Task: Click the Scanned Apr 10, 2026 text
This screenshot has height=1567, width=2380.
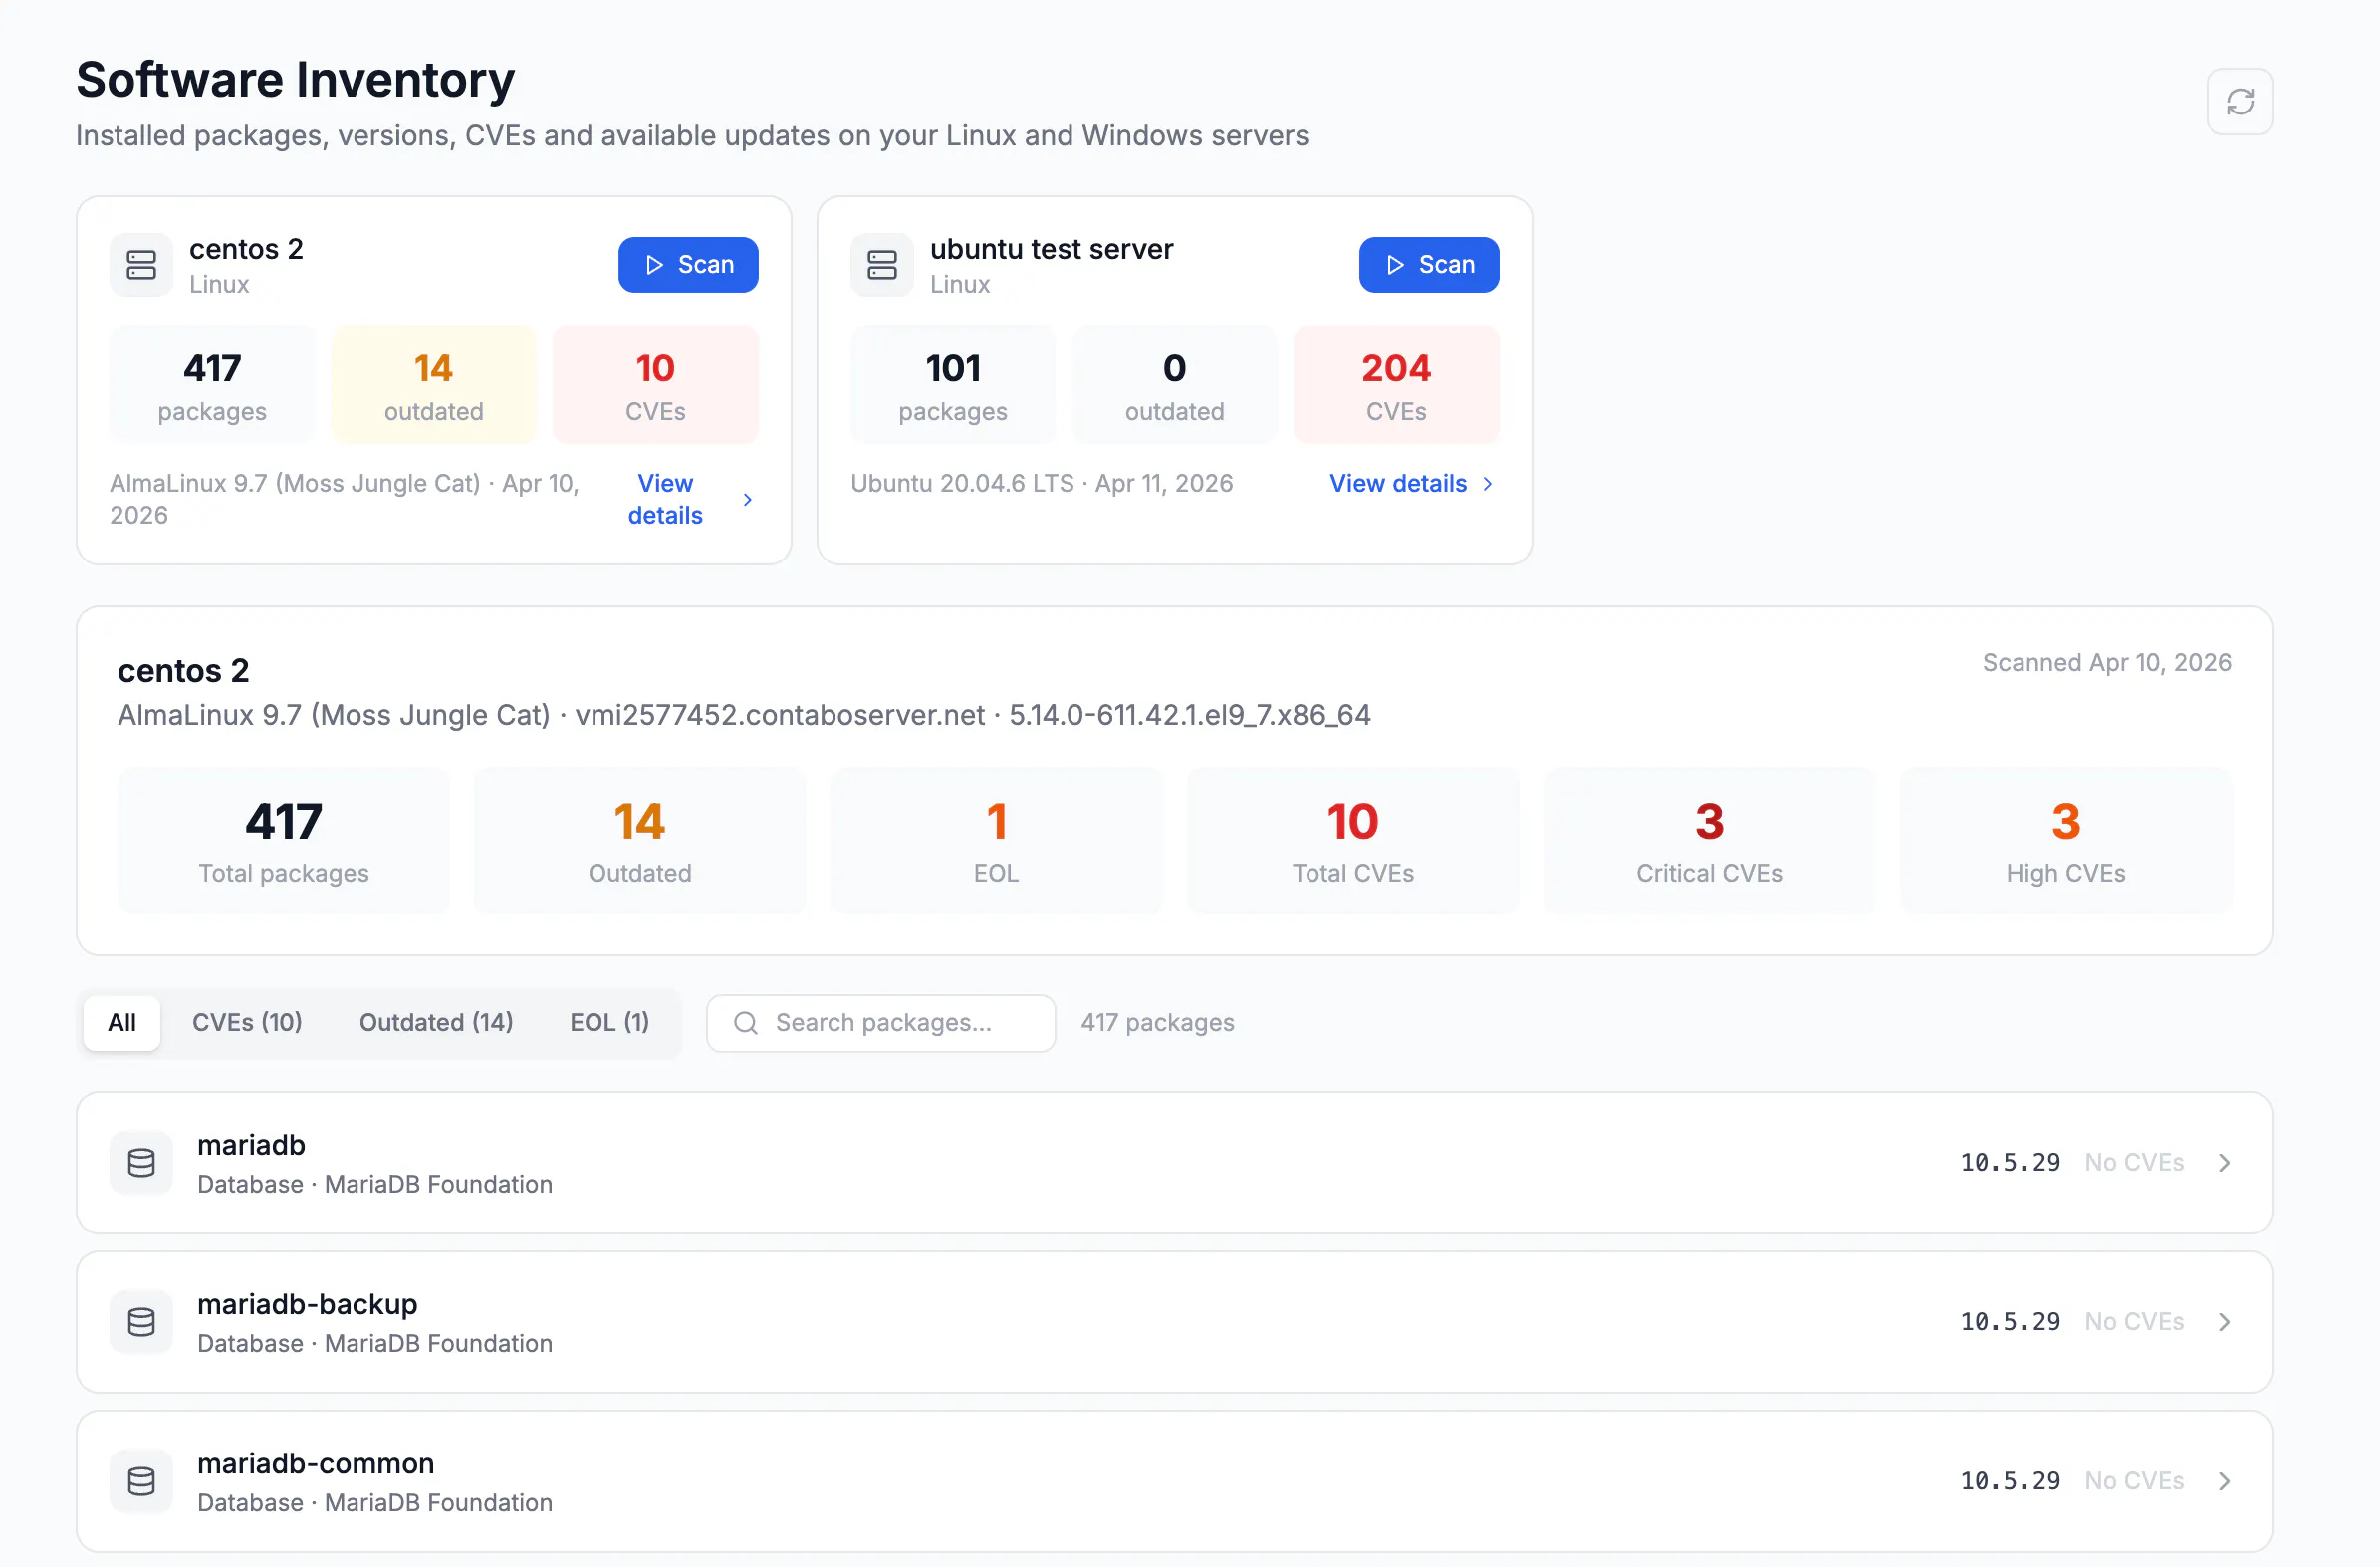Action: pyautogui.click(x=2107, y=663)
